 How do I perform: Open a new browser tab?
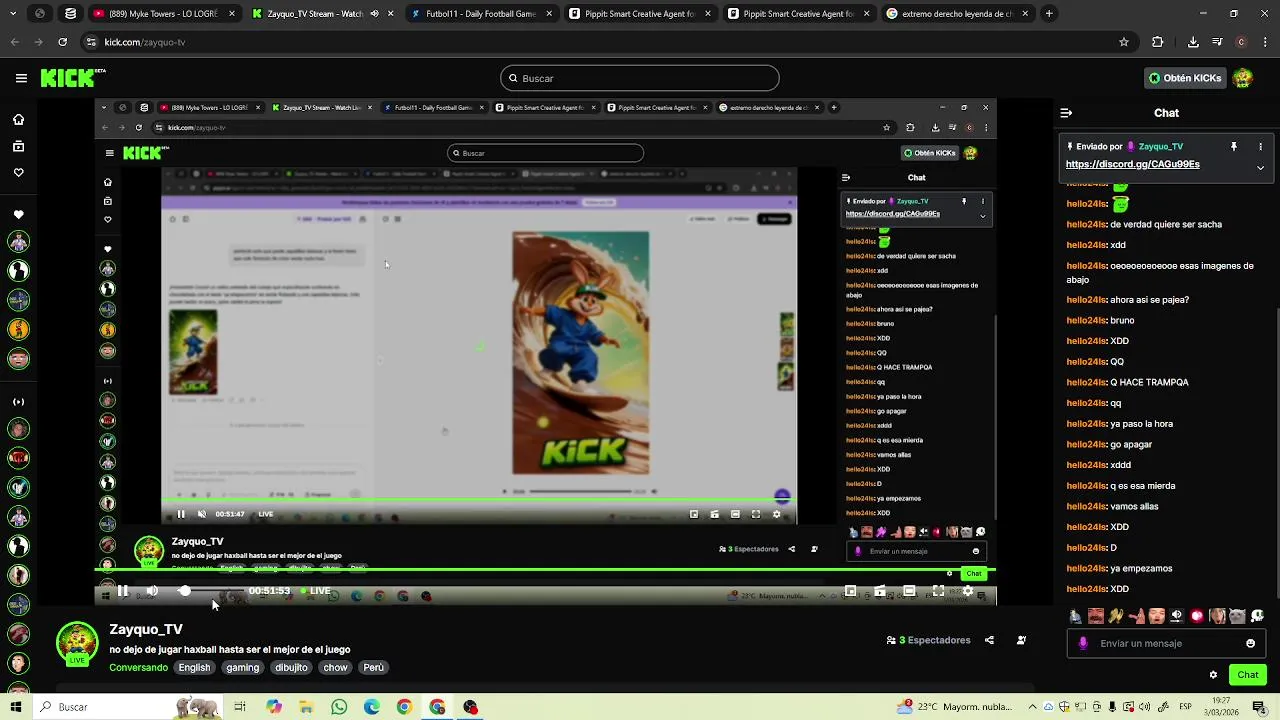pos(1049,14)
